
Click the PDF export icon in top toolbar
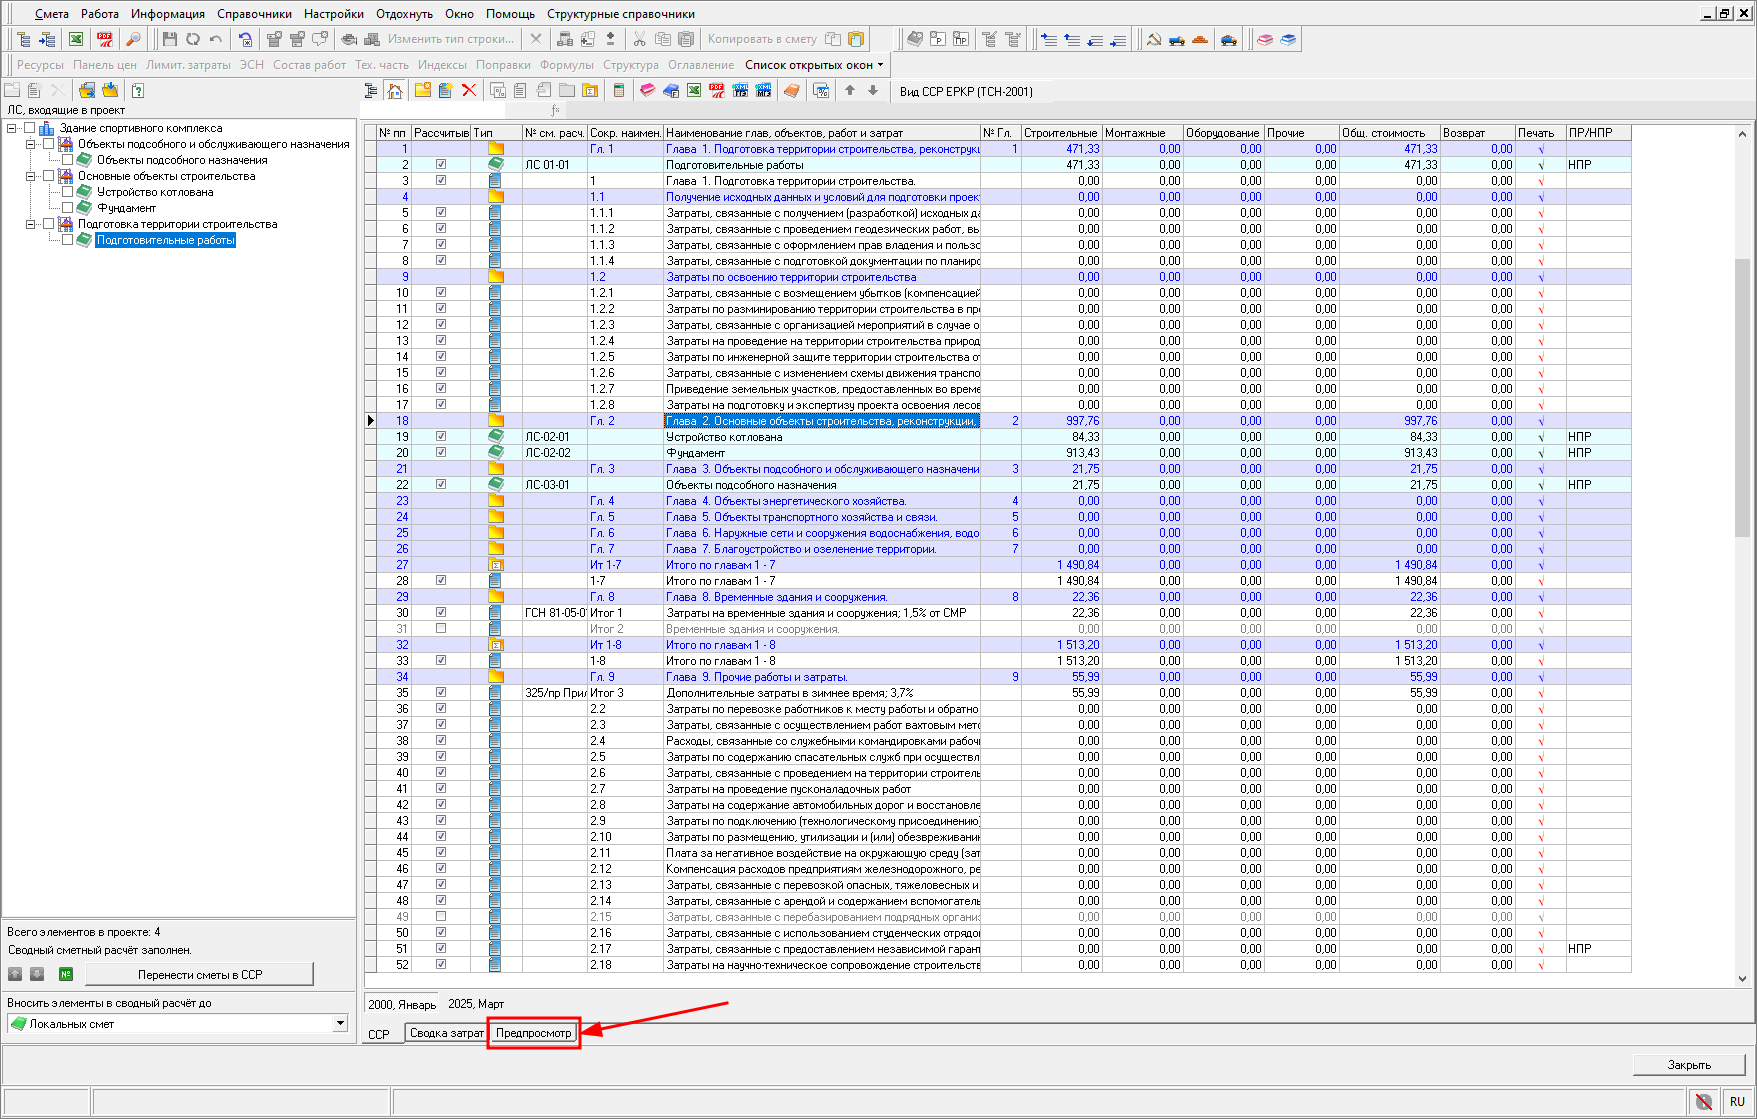[104, 39]
